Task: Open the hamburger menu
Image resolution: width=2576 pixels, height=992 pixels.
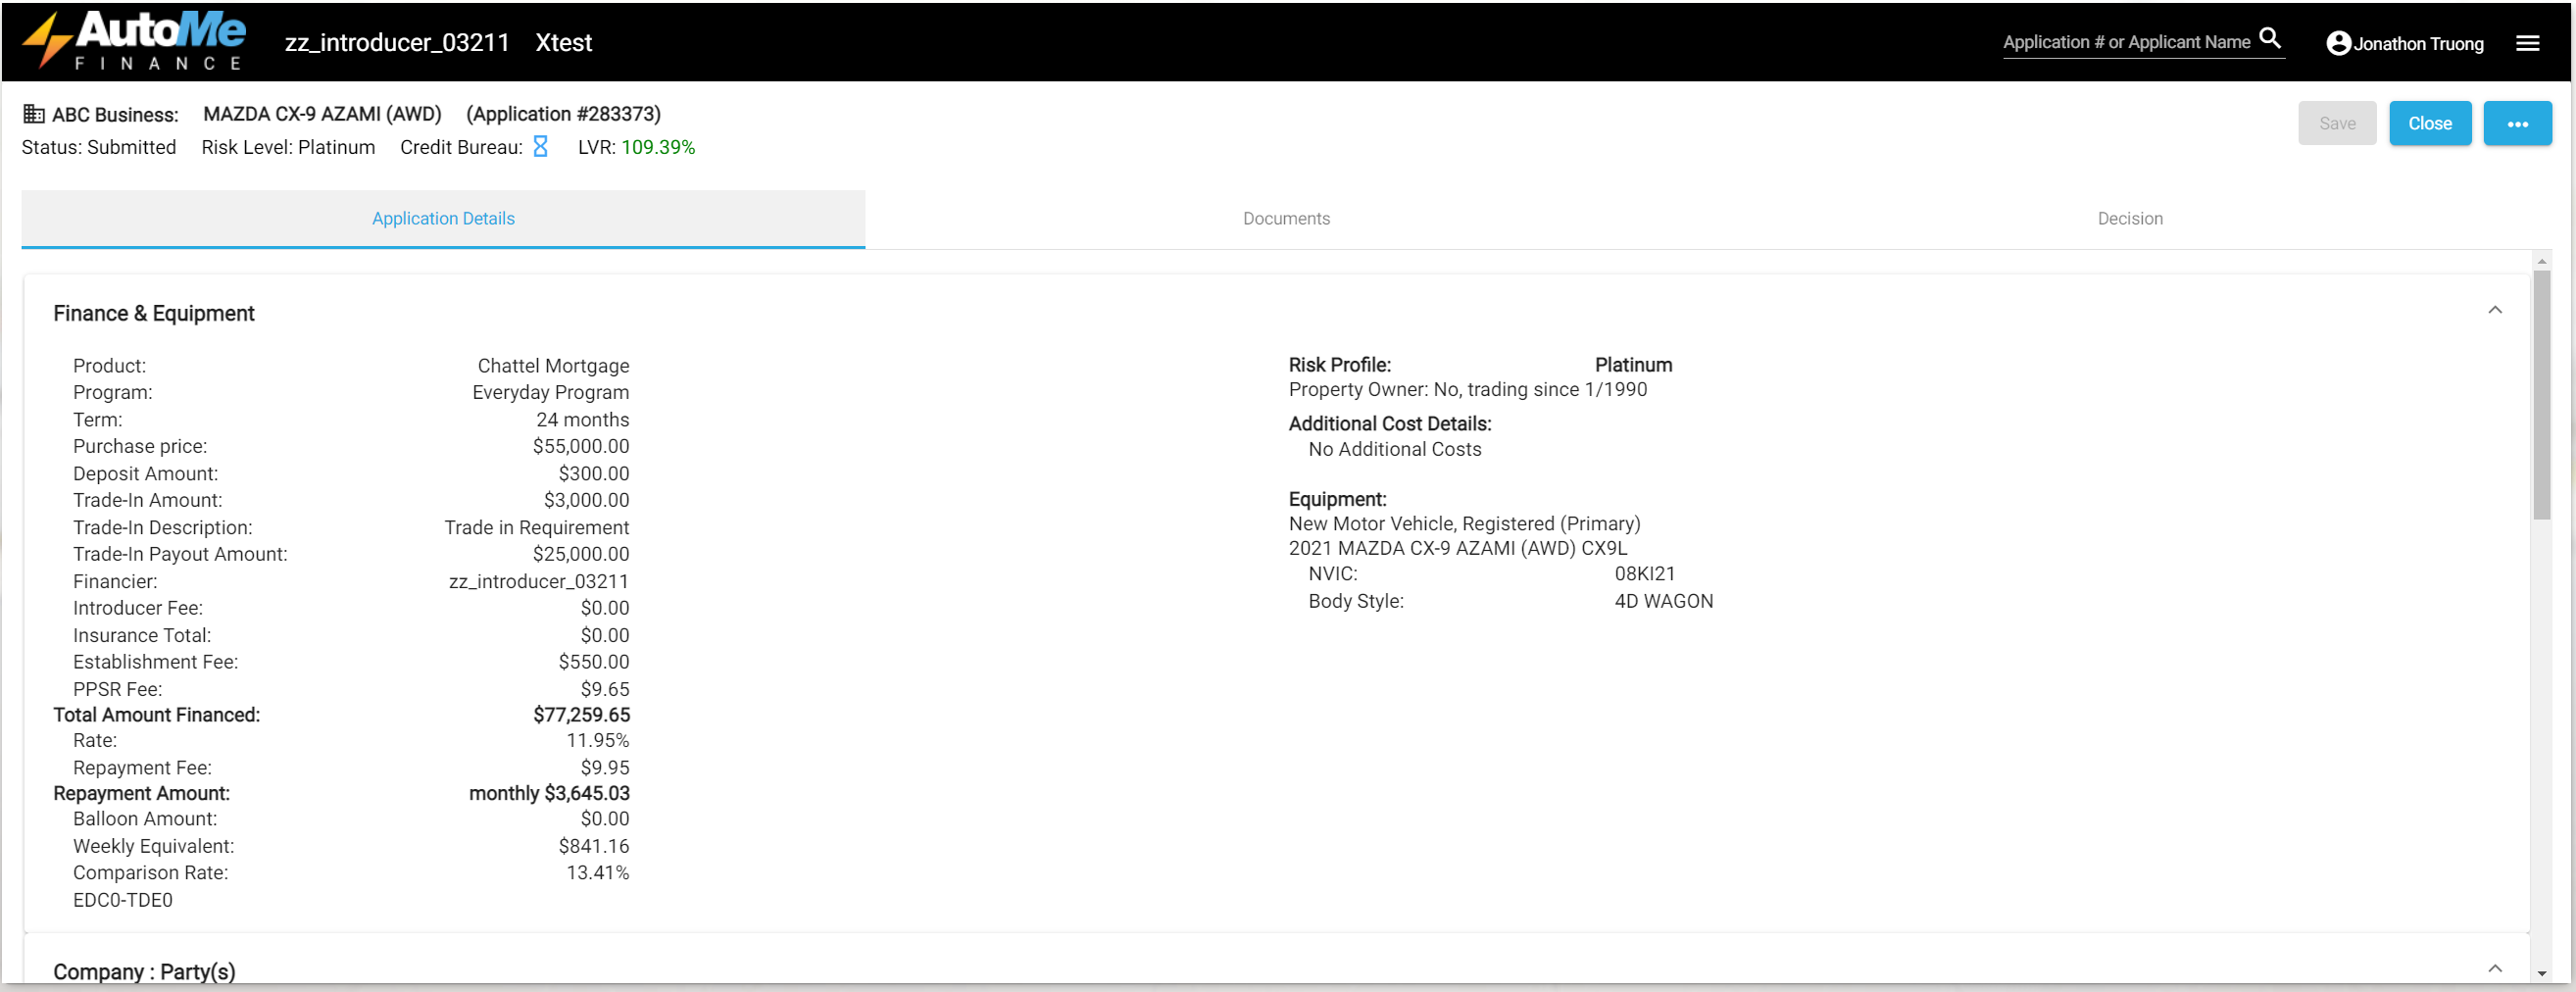Action: (2527, 43)
